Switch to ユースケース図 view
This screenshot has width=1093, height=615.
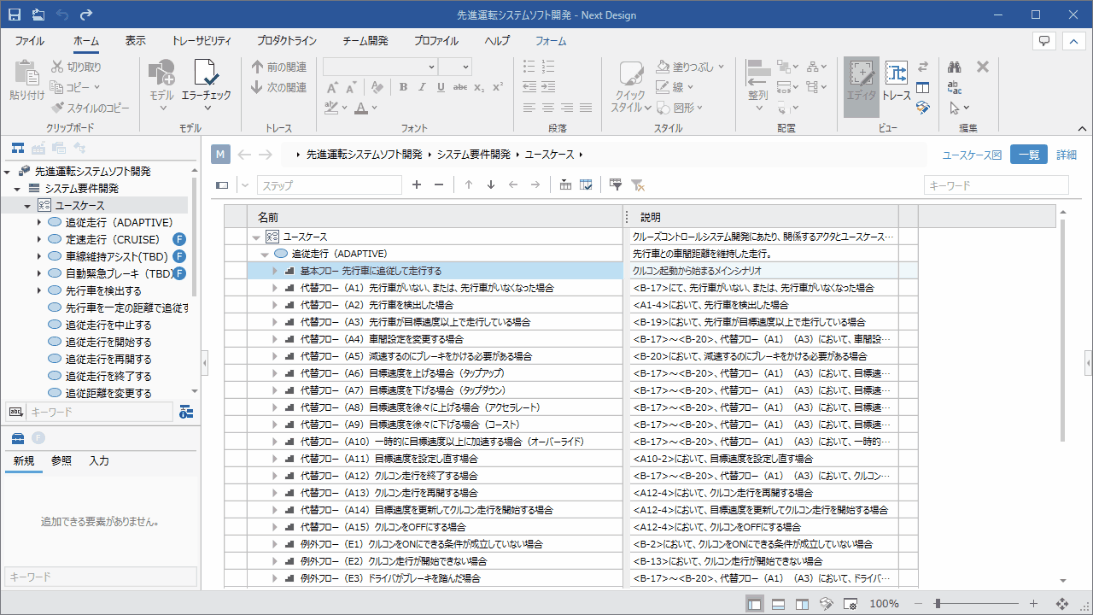click(972, 155)
